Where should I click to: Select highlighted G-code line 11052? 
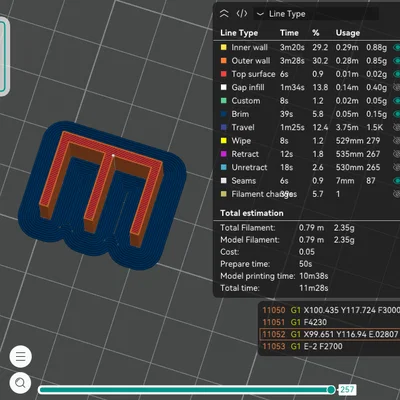click(x=331, y=334)
